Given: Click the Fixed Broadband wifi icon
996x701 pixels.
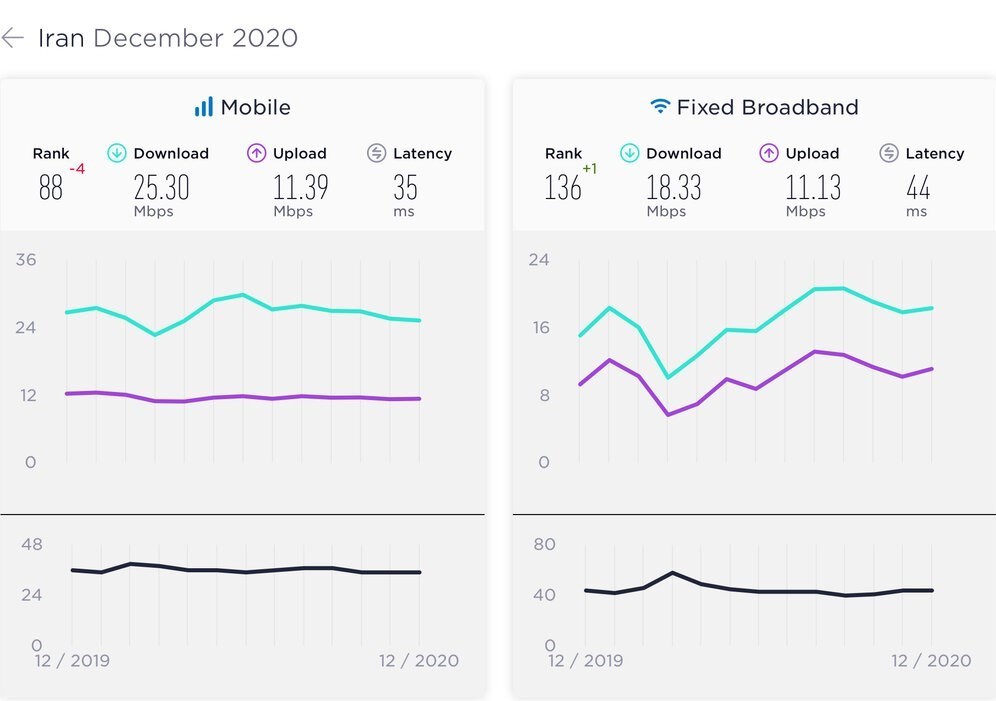Looking at the screenshot, I should pyautogui.click(x=659, y=106).
